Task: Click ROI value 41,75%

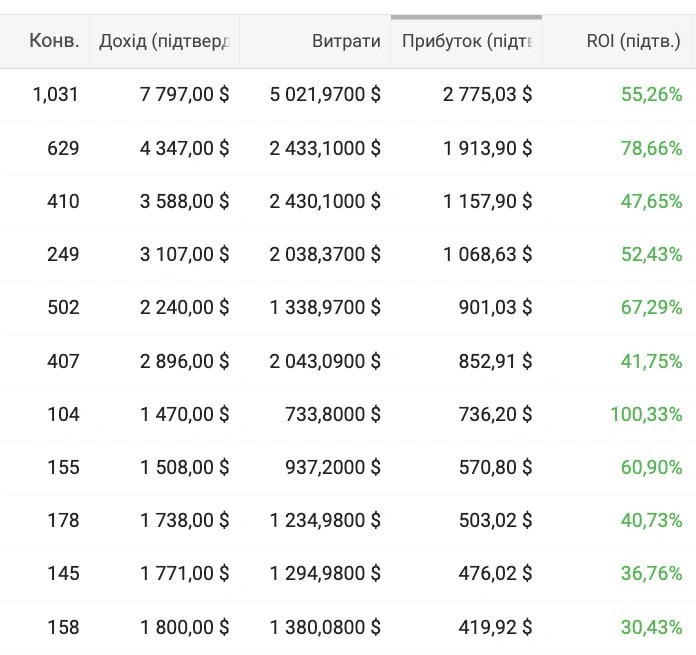Action: [652, 361]
